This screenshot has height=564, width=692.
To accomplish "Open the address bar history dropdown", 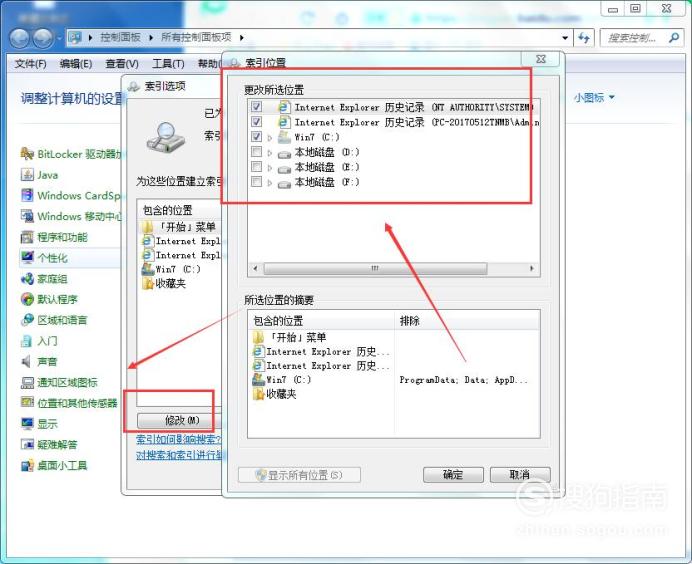I will coord(565,38).
